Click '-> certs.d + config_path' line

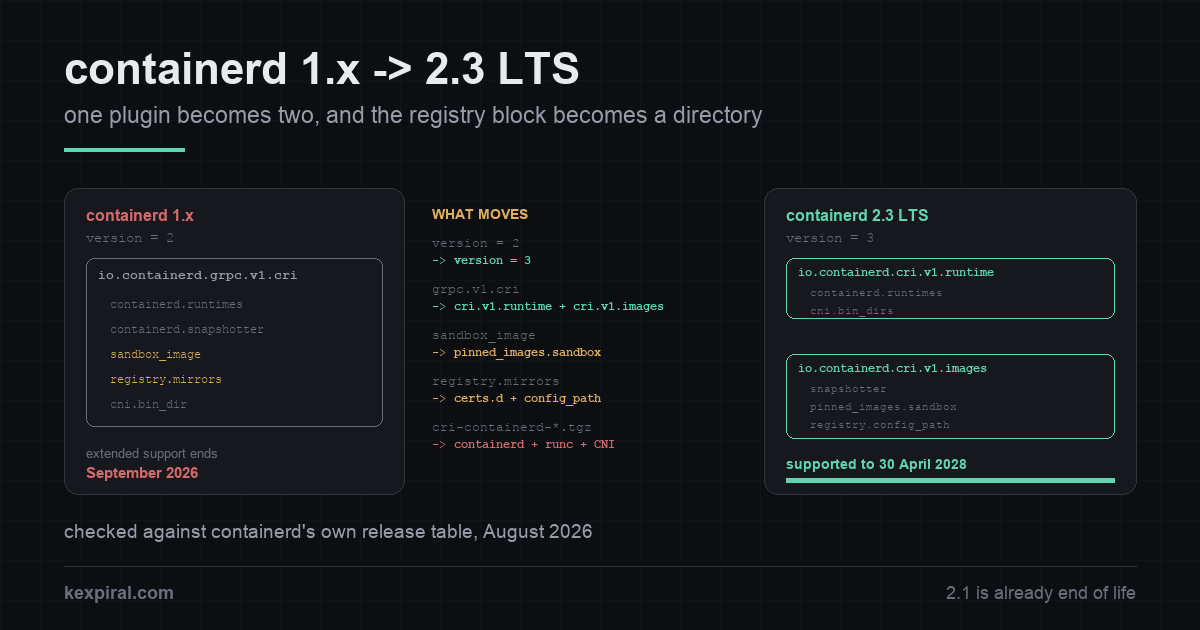click(516, 398)
